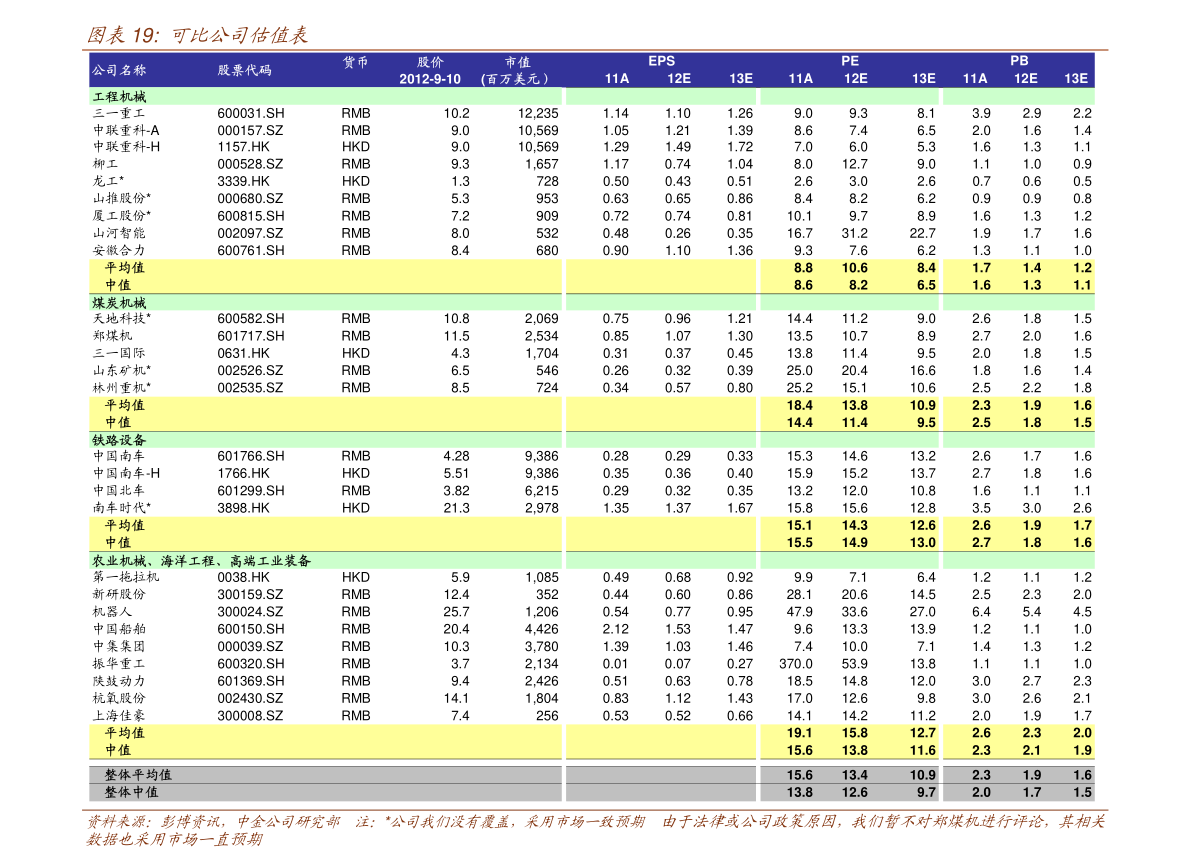Image resolution: width=1191 pixels, height=867 pixels.
Task: Click company name '天地科技*'
Action: coord(122,318)
